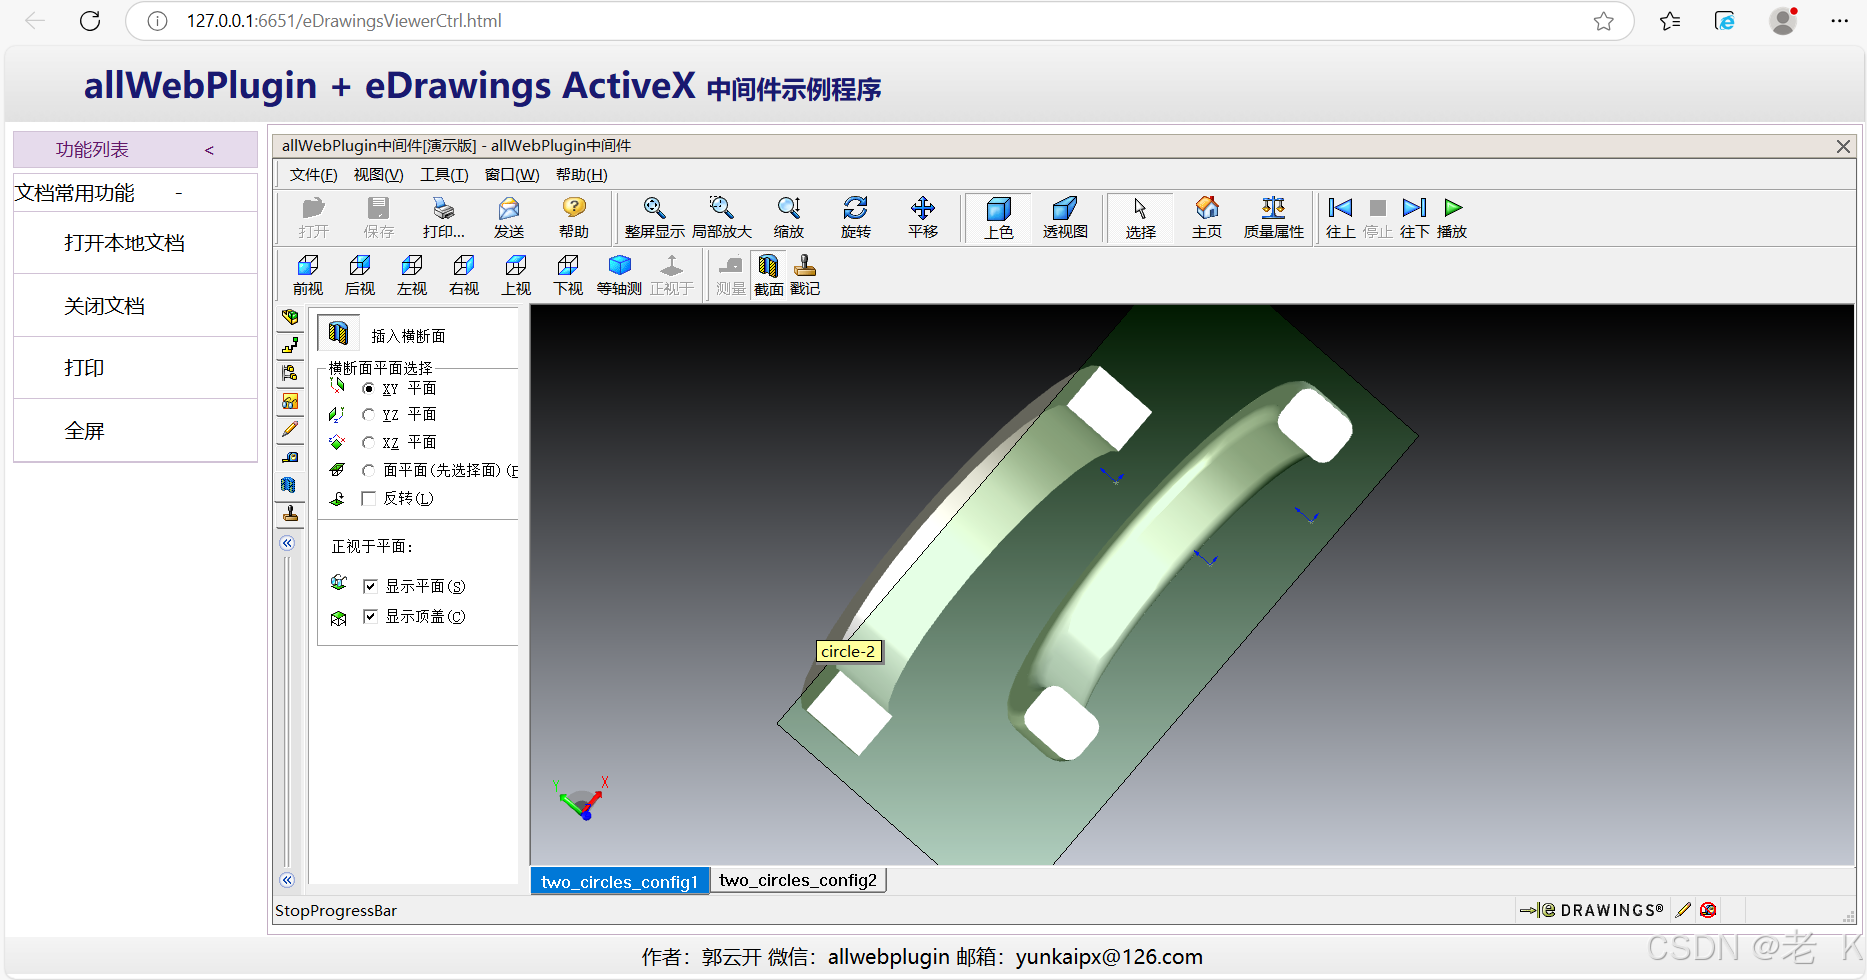
Task: Click 整屏显示 zoom to fit
Action: tap(655, 217)
